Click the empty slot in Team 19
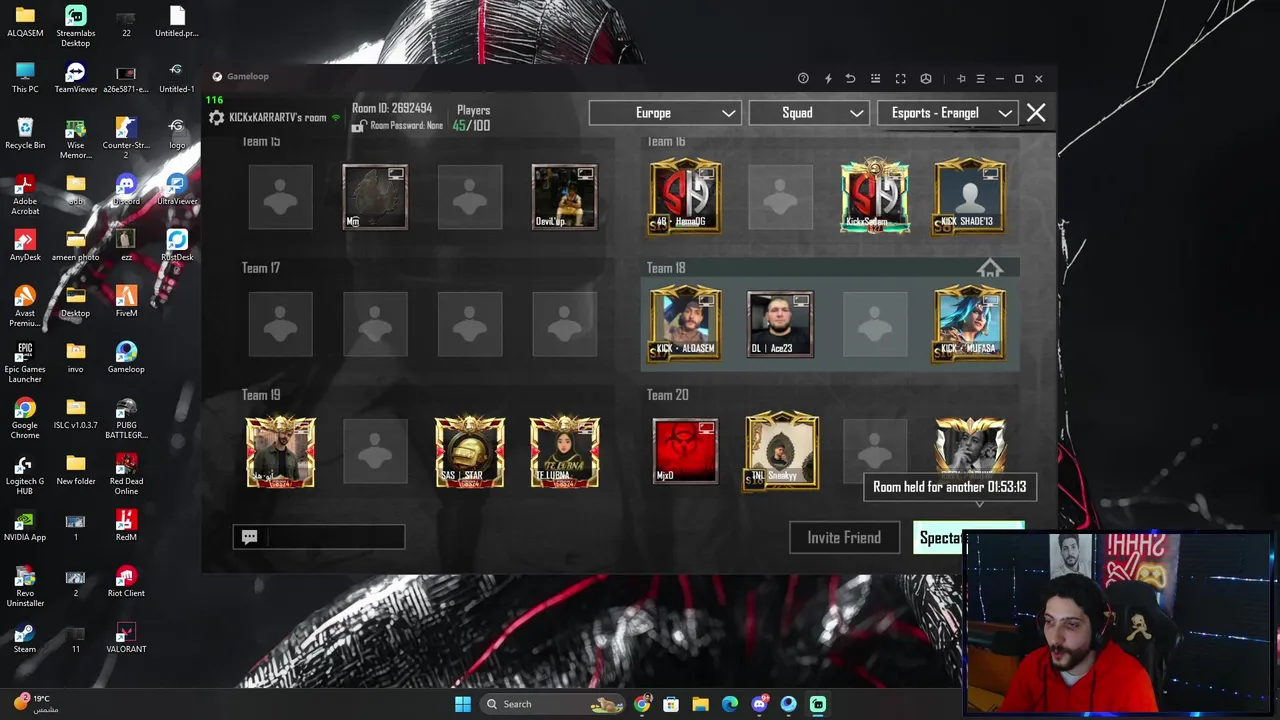1280x720 pixels. pos(375,452)
